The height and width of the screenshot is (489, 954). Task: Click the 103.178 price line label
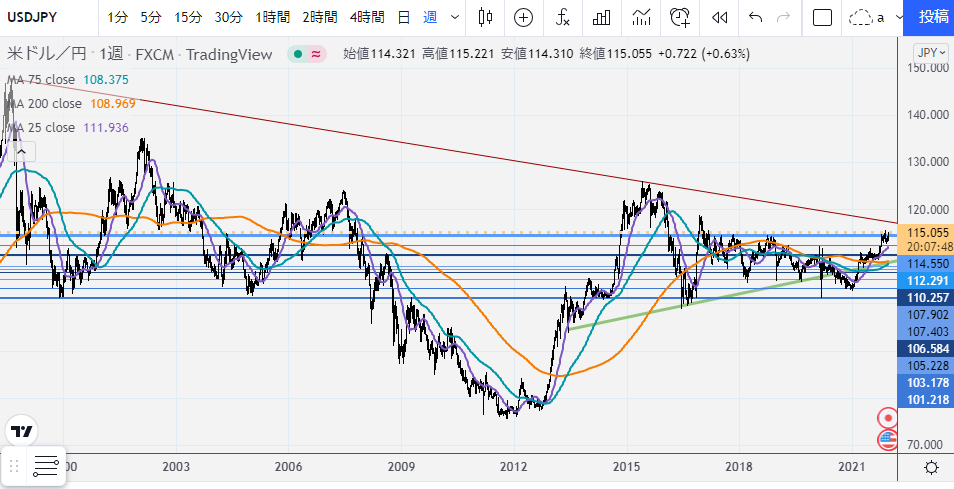[x=925, y=383]
